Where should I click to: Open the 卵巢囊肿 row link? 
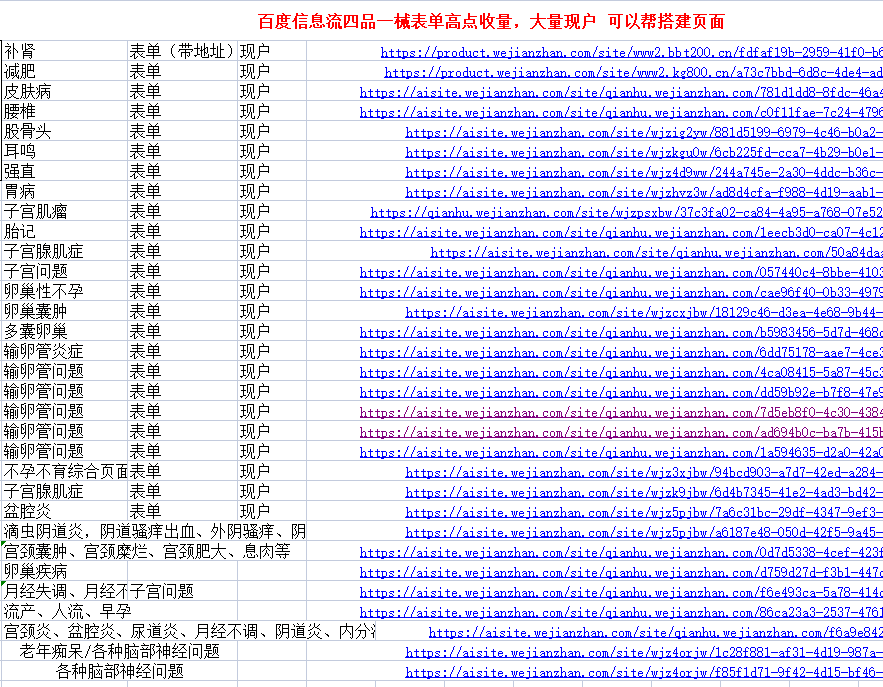pos(642,312)
